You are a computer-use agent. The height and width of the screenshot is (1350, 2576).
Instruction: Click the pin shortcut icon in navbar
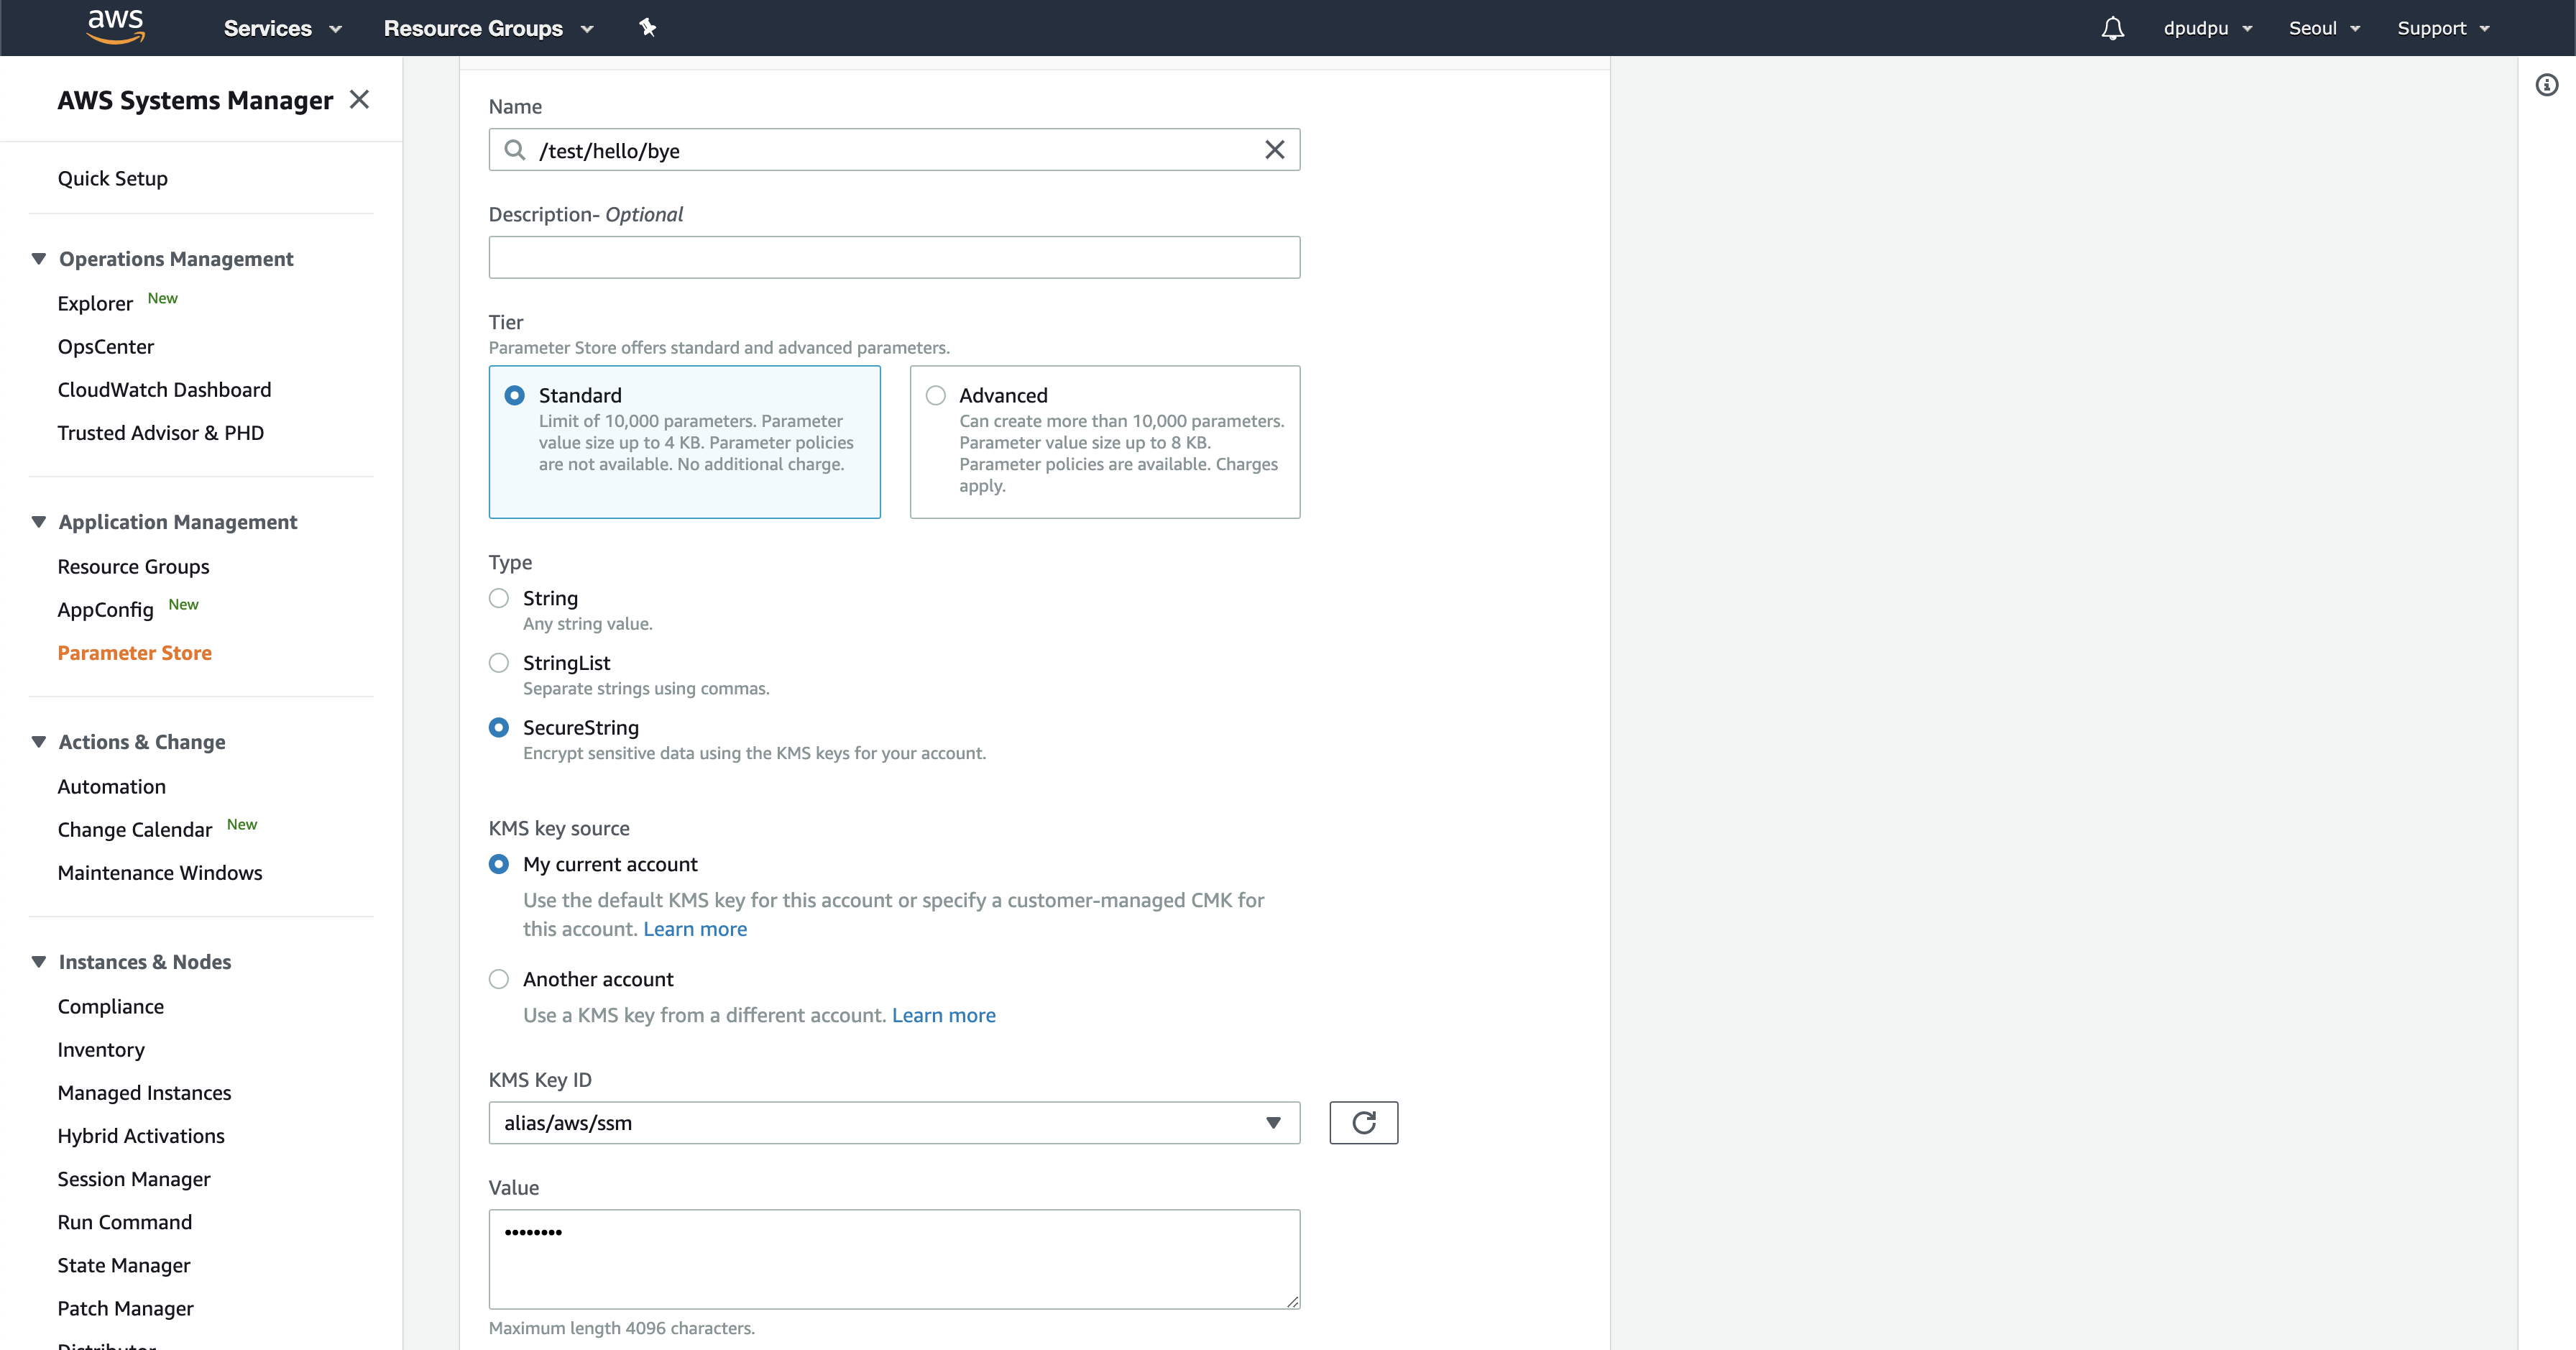pyautogui.click(x=647, y=28)
